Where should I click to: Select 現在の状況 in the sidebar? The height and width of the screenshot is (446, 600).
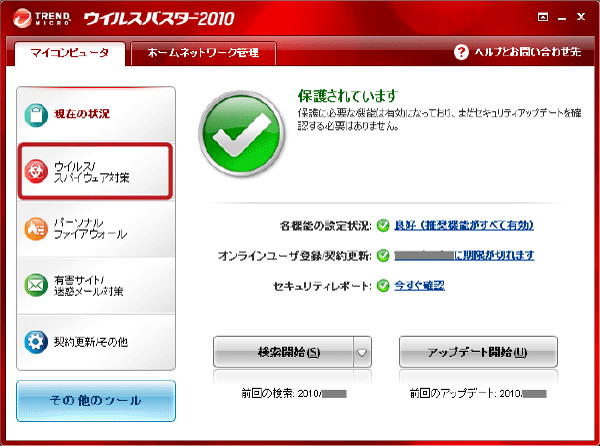click(96, 114)
